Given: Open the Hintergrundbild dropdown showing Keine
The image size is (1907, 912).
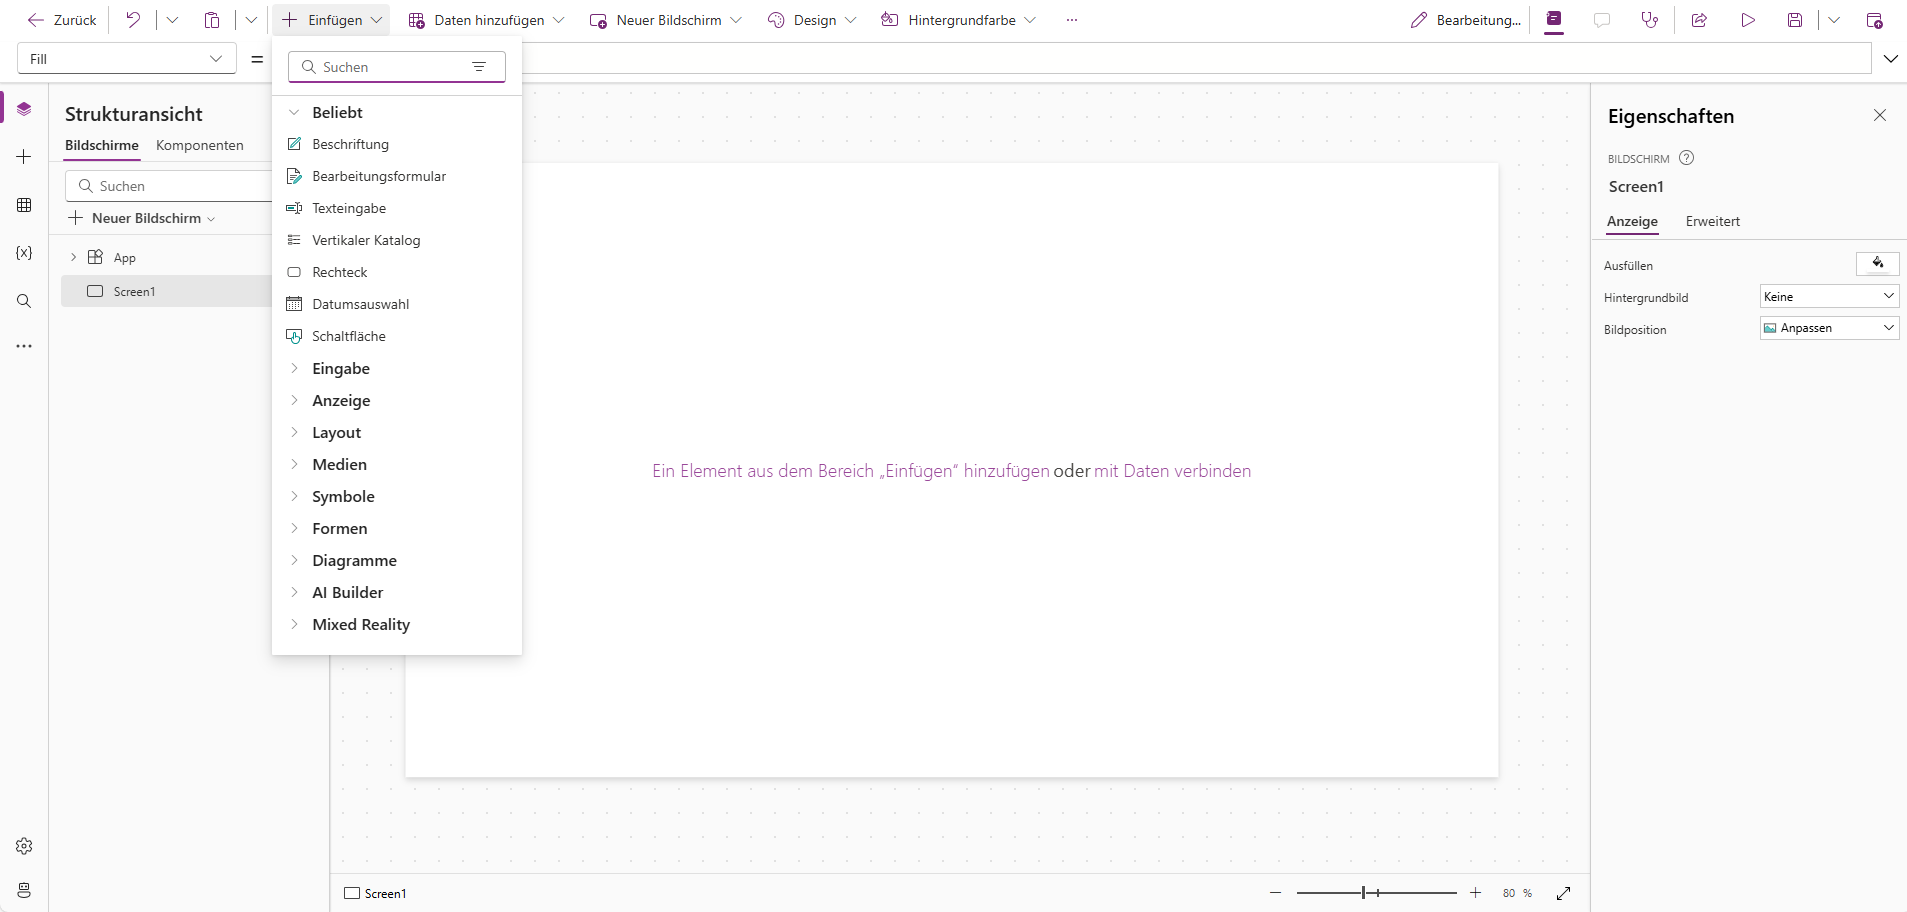Looking at the screenshot, I should pos(1829,297).
